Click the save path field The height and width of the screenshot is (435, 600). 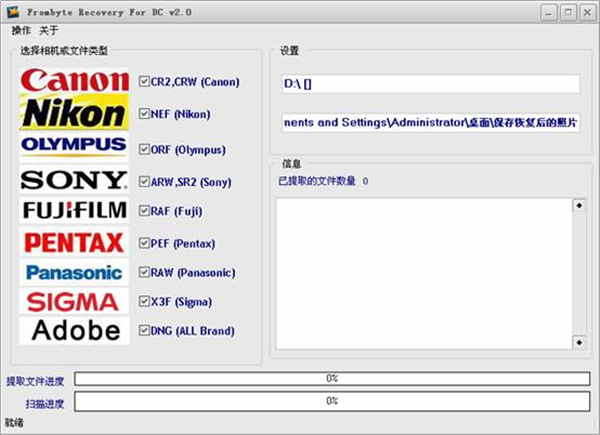click(429, 122)
